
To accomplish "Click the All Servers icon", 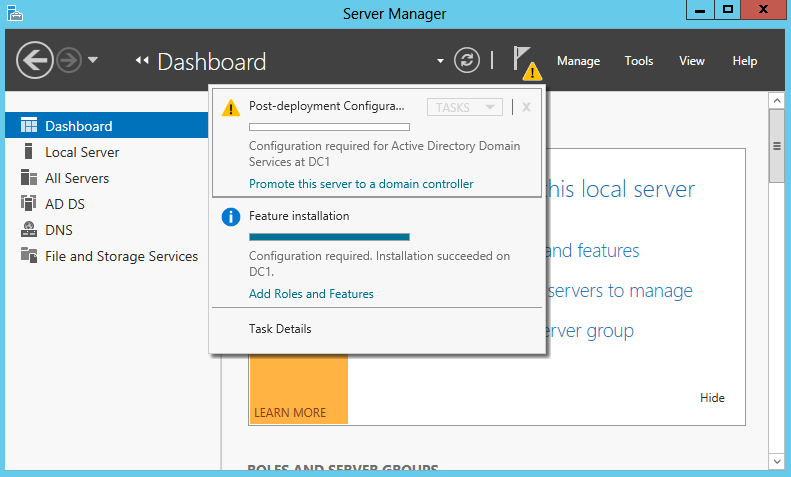I will pos(29,177).
